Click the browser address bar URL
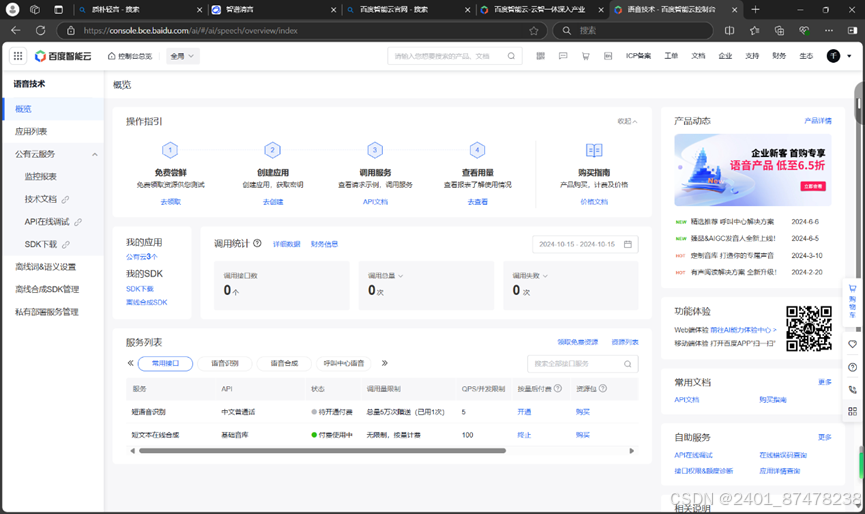The width and height of the screenshot is (865, 514). coord(190,31)
